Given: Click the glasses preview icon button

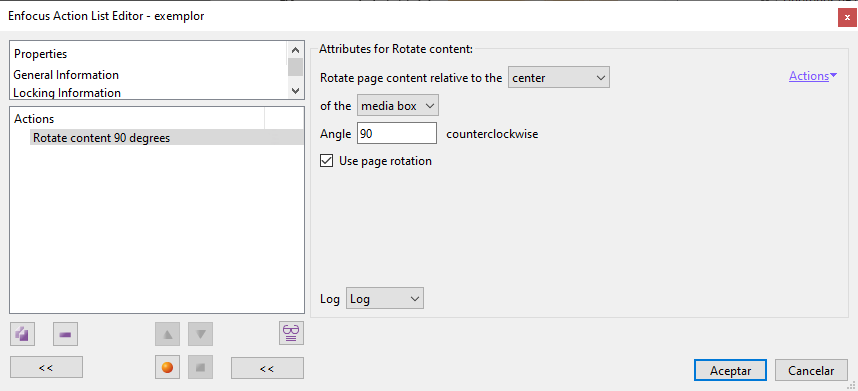Looking at the screenshot, I should tap(291, 333).
